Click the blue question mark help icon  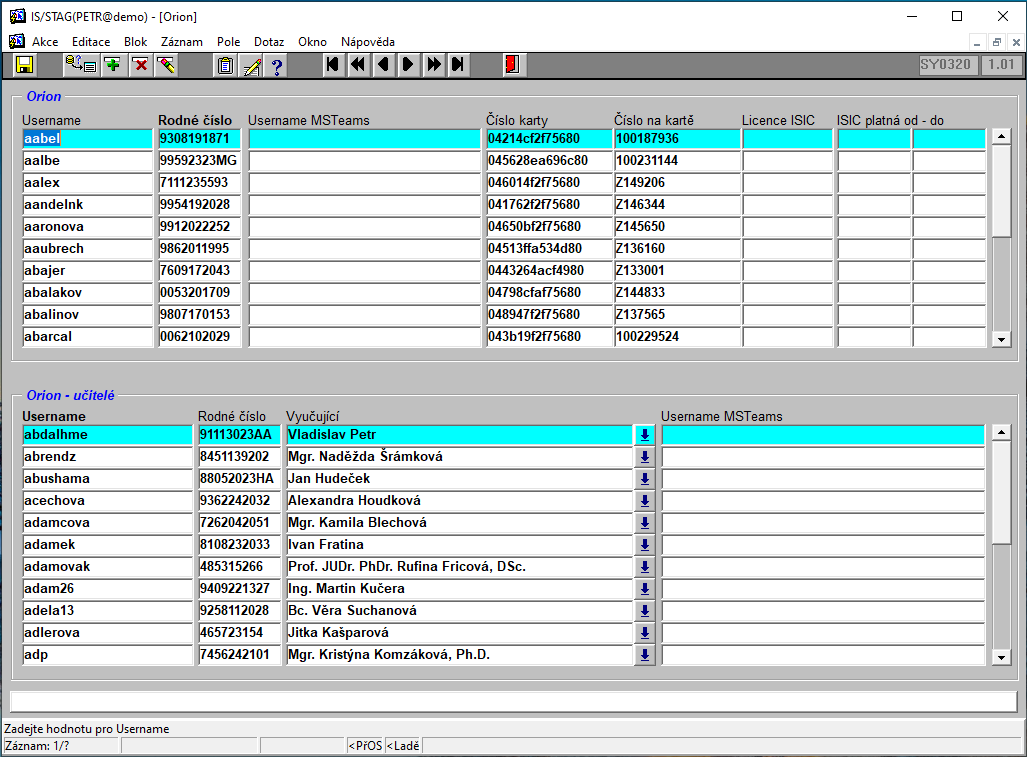277,65
